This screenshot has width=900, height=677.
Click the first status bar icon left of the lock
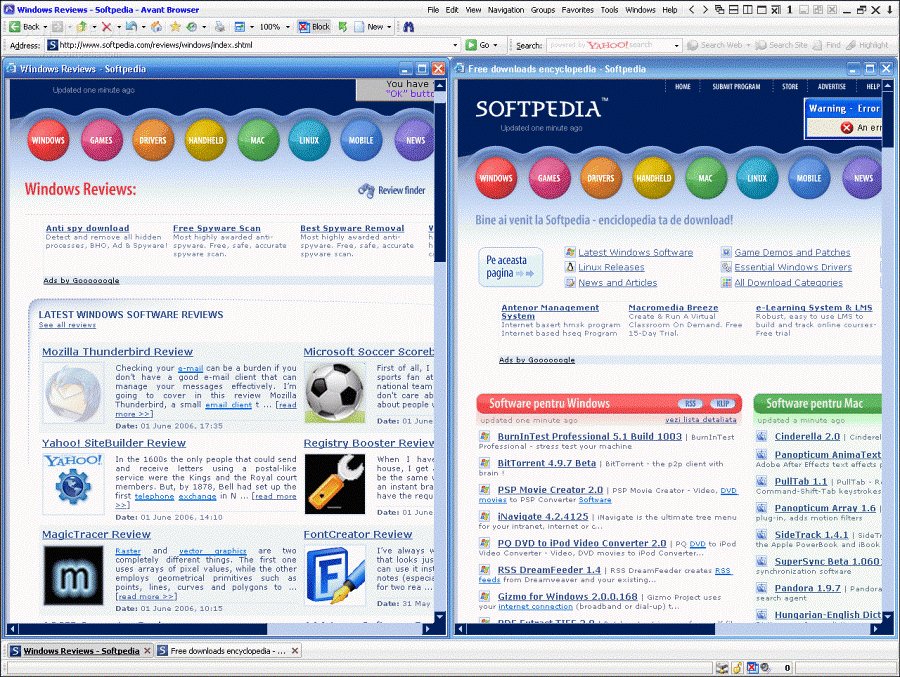[x=722, y=667]
